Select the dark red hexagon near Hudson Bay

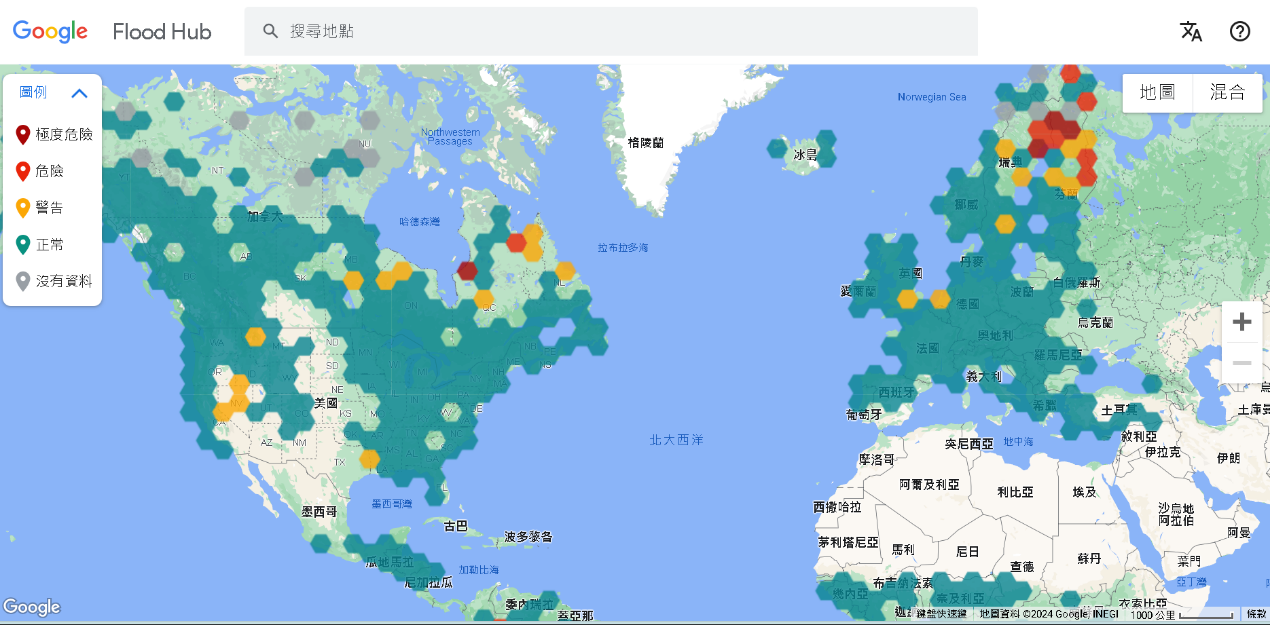pos(468,270)
